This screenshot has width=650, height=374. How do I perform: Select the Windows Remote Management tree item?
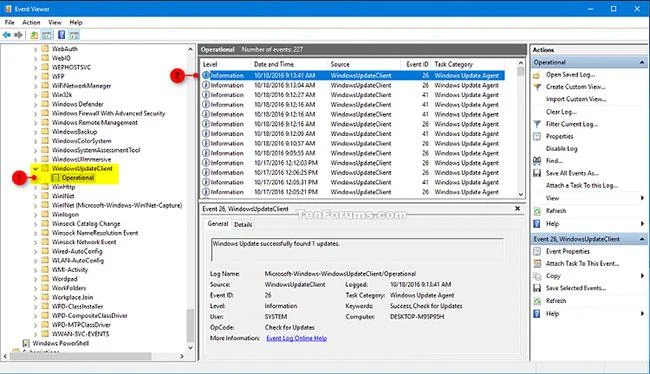95,123
